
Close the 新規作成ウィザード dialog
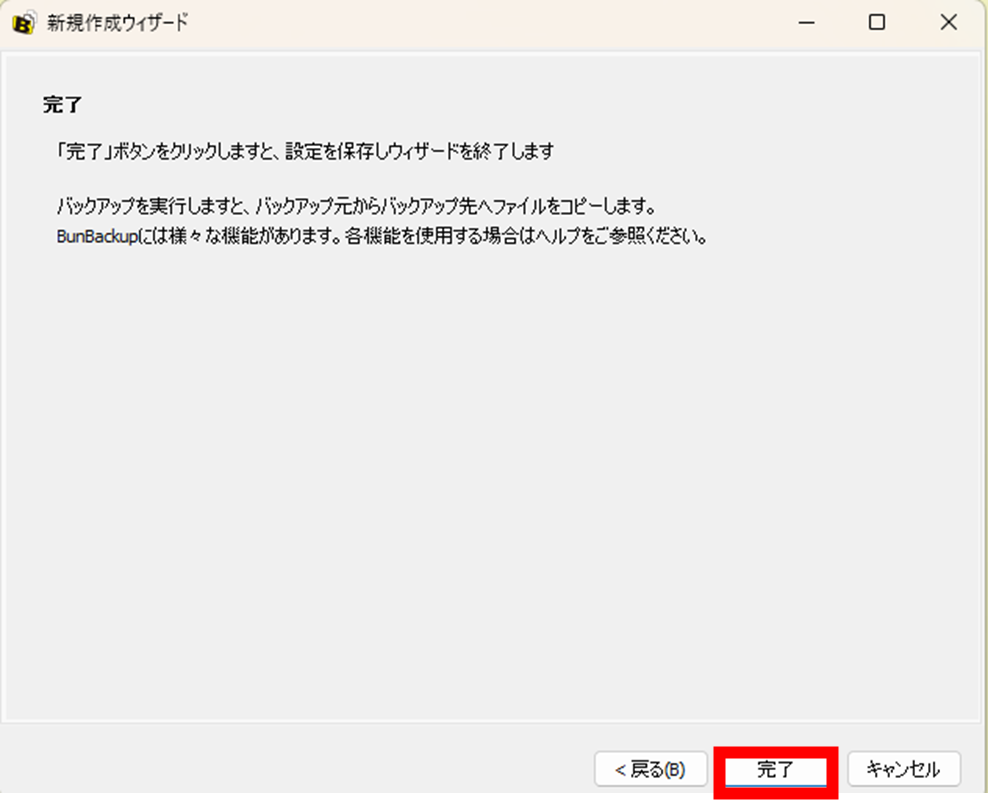tap(948, 21)
